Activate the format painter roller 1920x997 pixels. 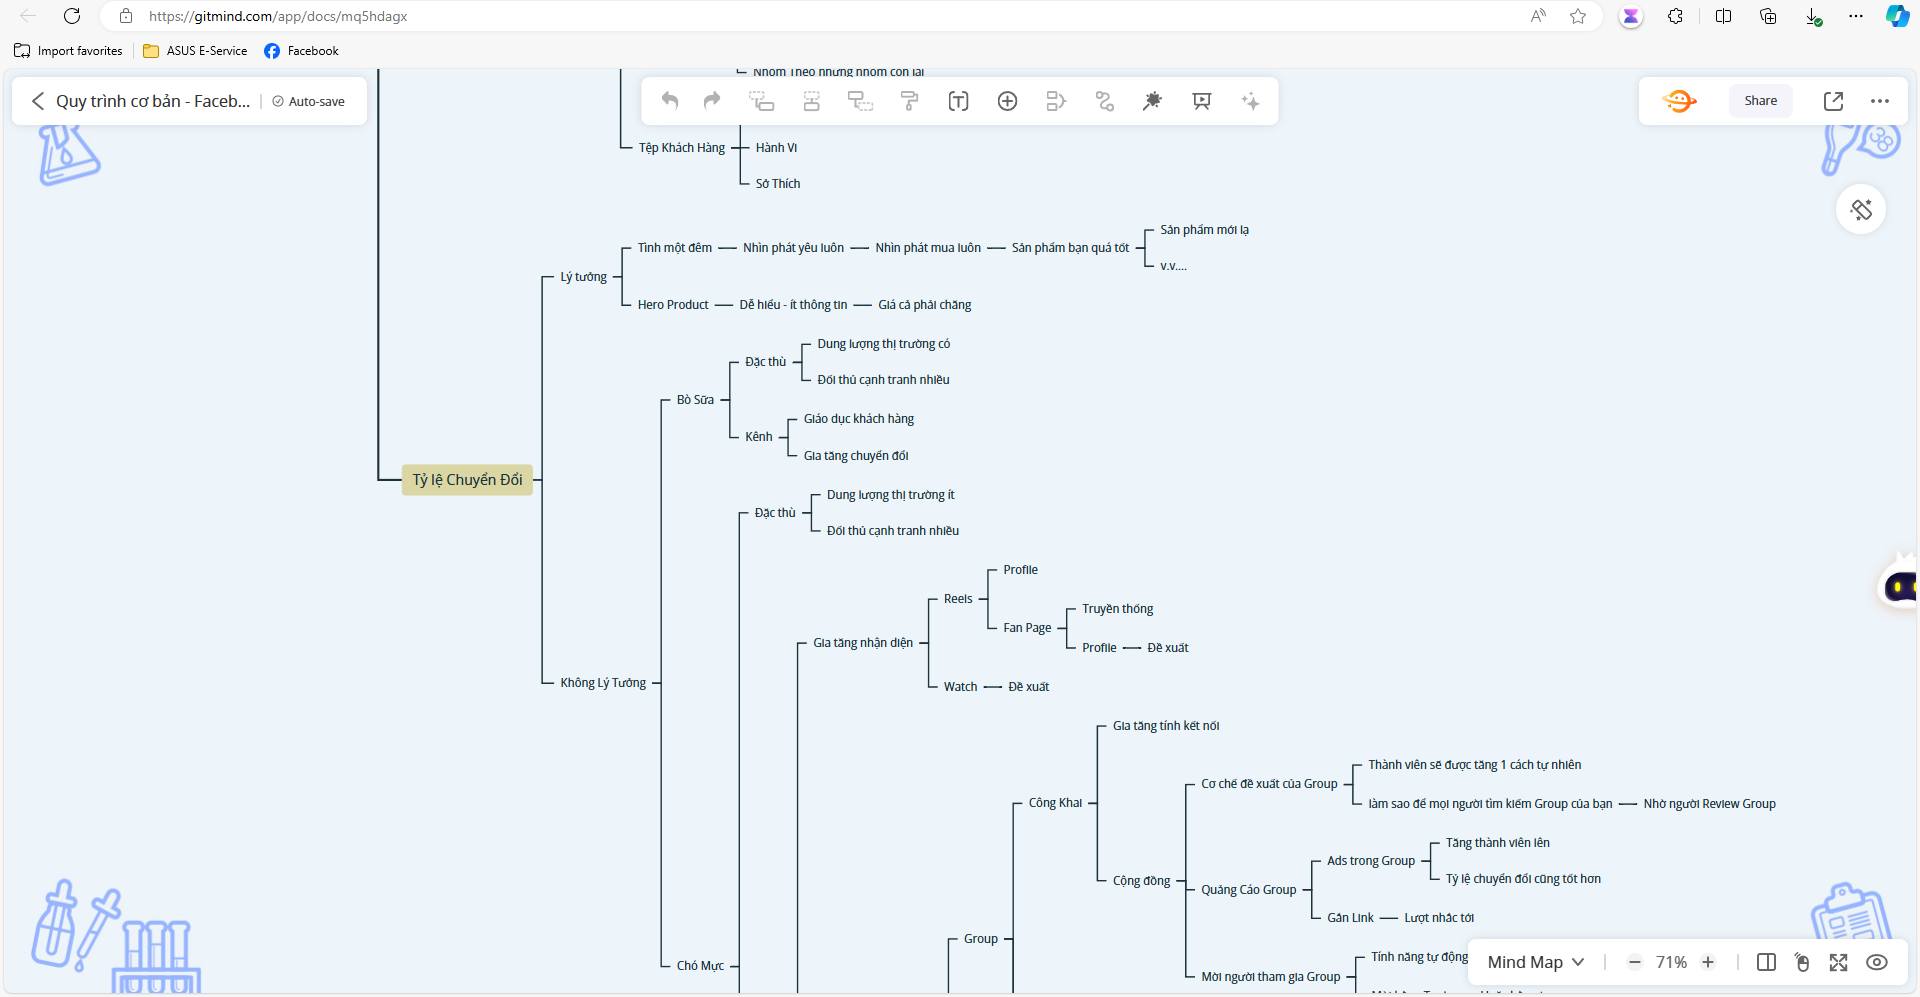point(909,101)
